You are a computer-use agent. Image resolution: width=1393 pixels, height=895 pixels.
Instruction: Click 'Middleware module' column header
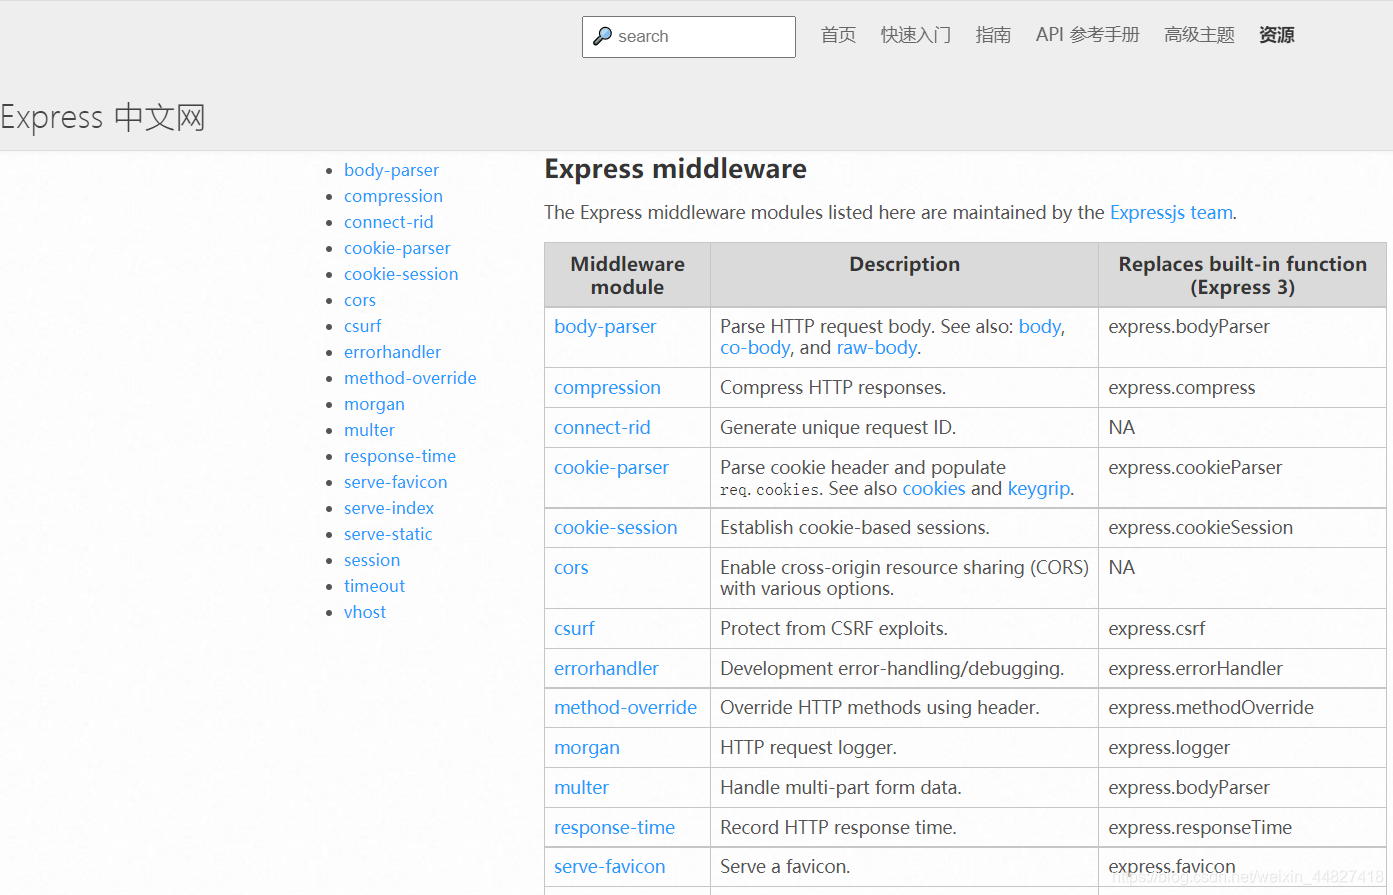(627, 275)
